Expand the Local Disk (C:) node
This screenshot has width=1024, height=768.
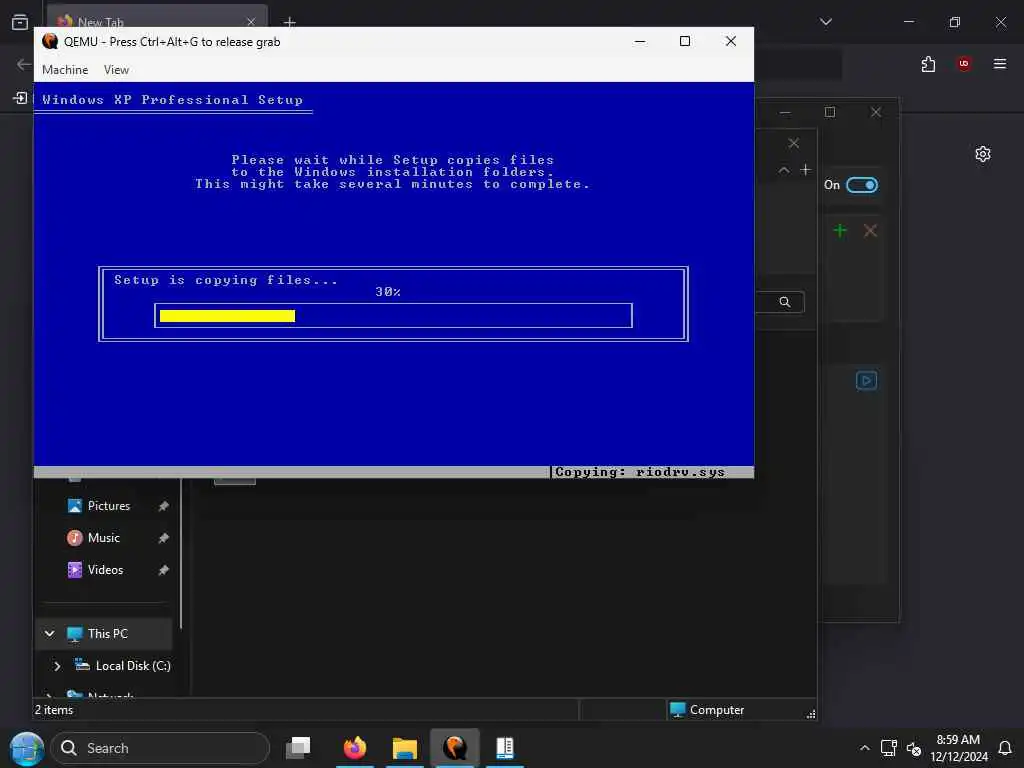point(57,666)
